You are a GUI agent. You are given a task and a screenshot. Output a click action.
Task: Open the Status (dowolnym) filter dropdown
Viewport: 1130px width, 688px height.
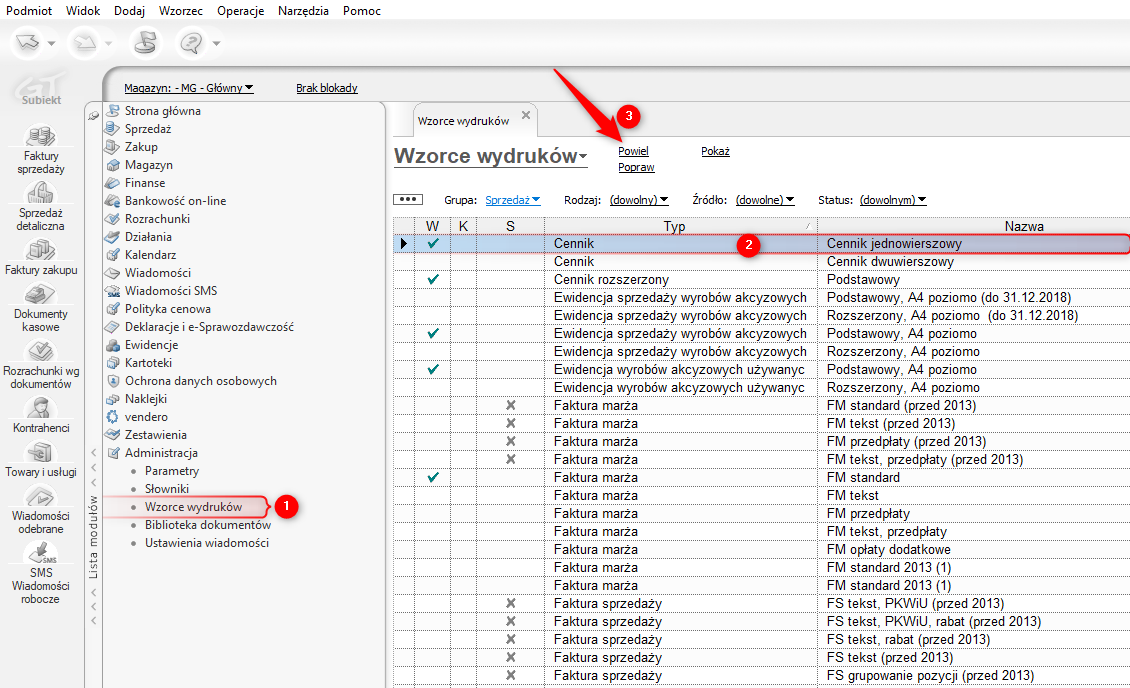point(893,200)
